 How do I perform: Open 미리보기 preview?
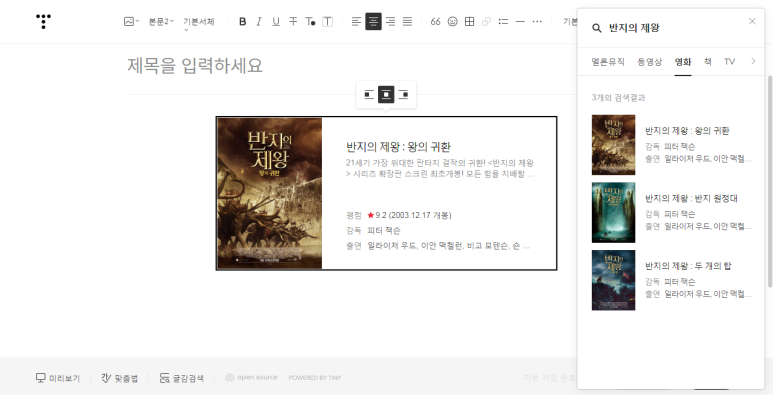[57, 378]
